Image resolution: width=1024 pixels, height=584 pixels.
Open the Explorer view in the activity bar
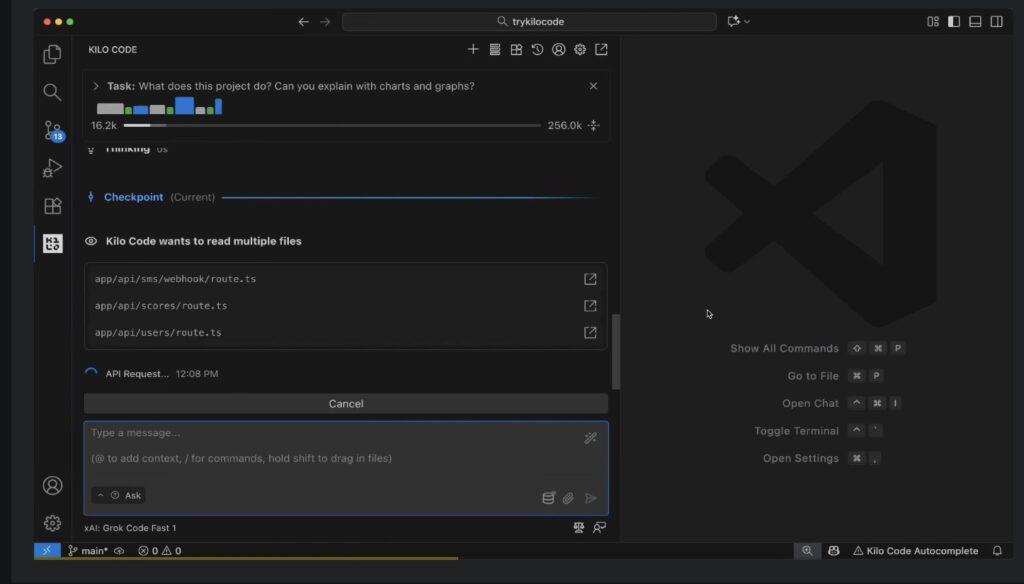[x=52, y=55]
